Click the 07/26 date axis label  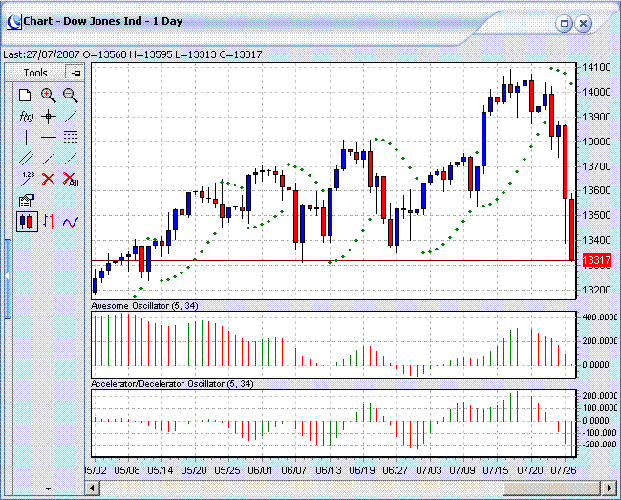coord(563,470)
